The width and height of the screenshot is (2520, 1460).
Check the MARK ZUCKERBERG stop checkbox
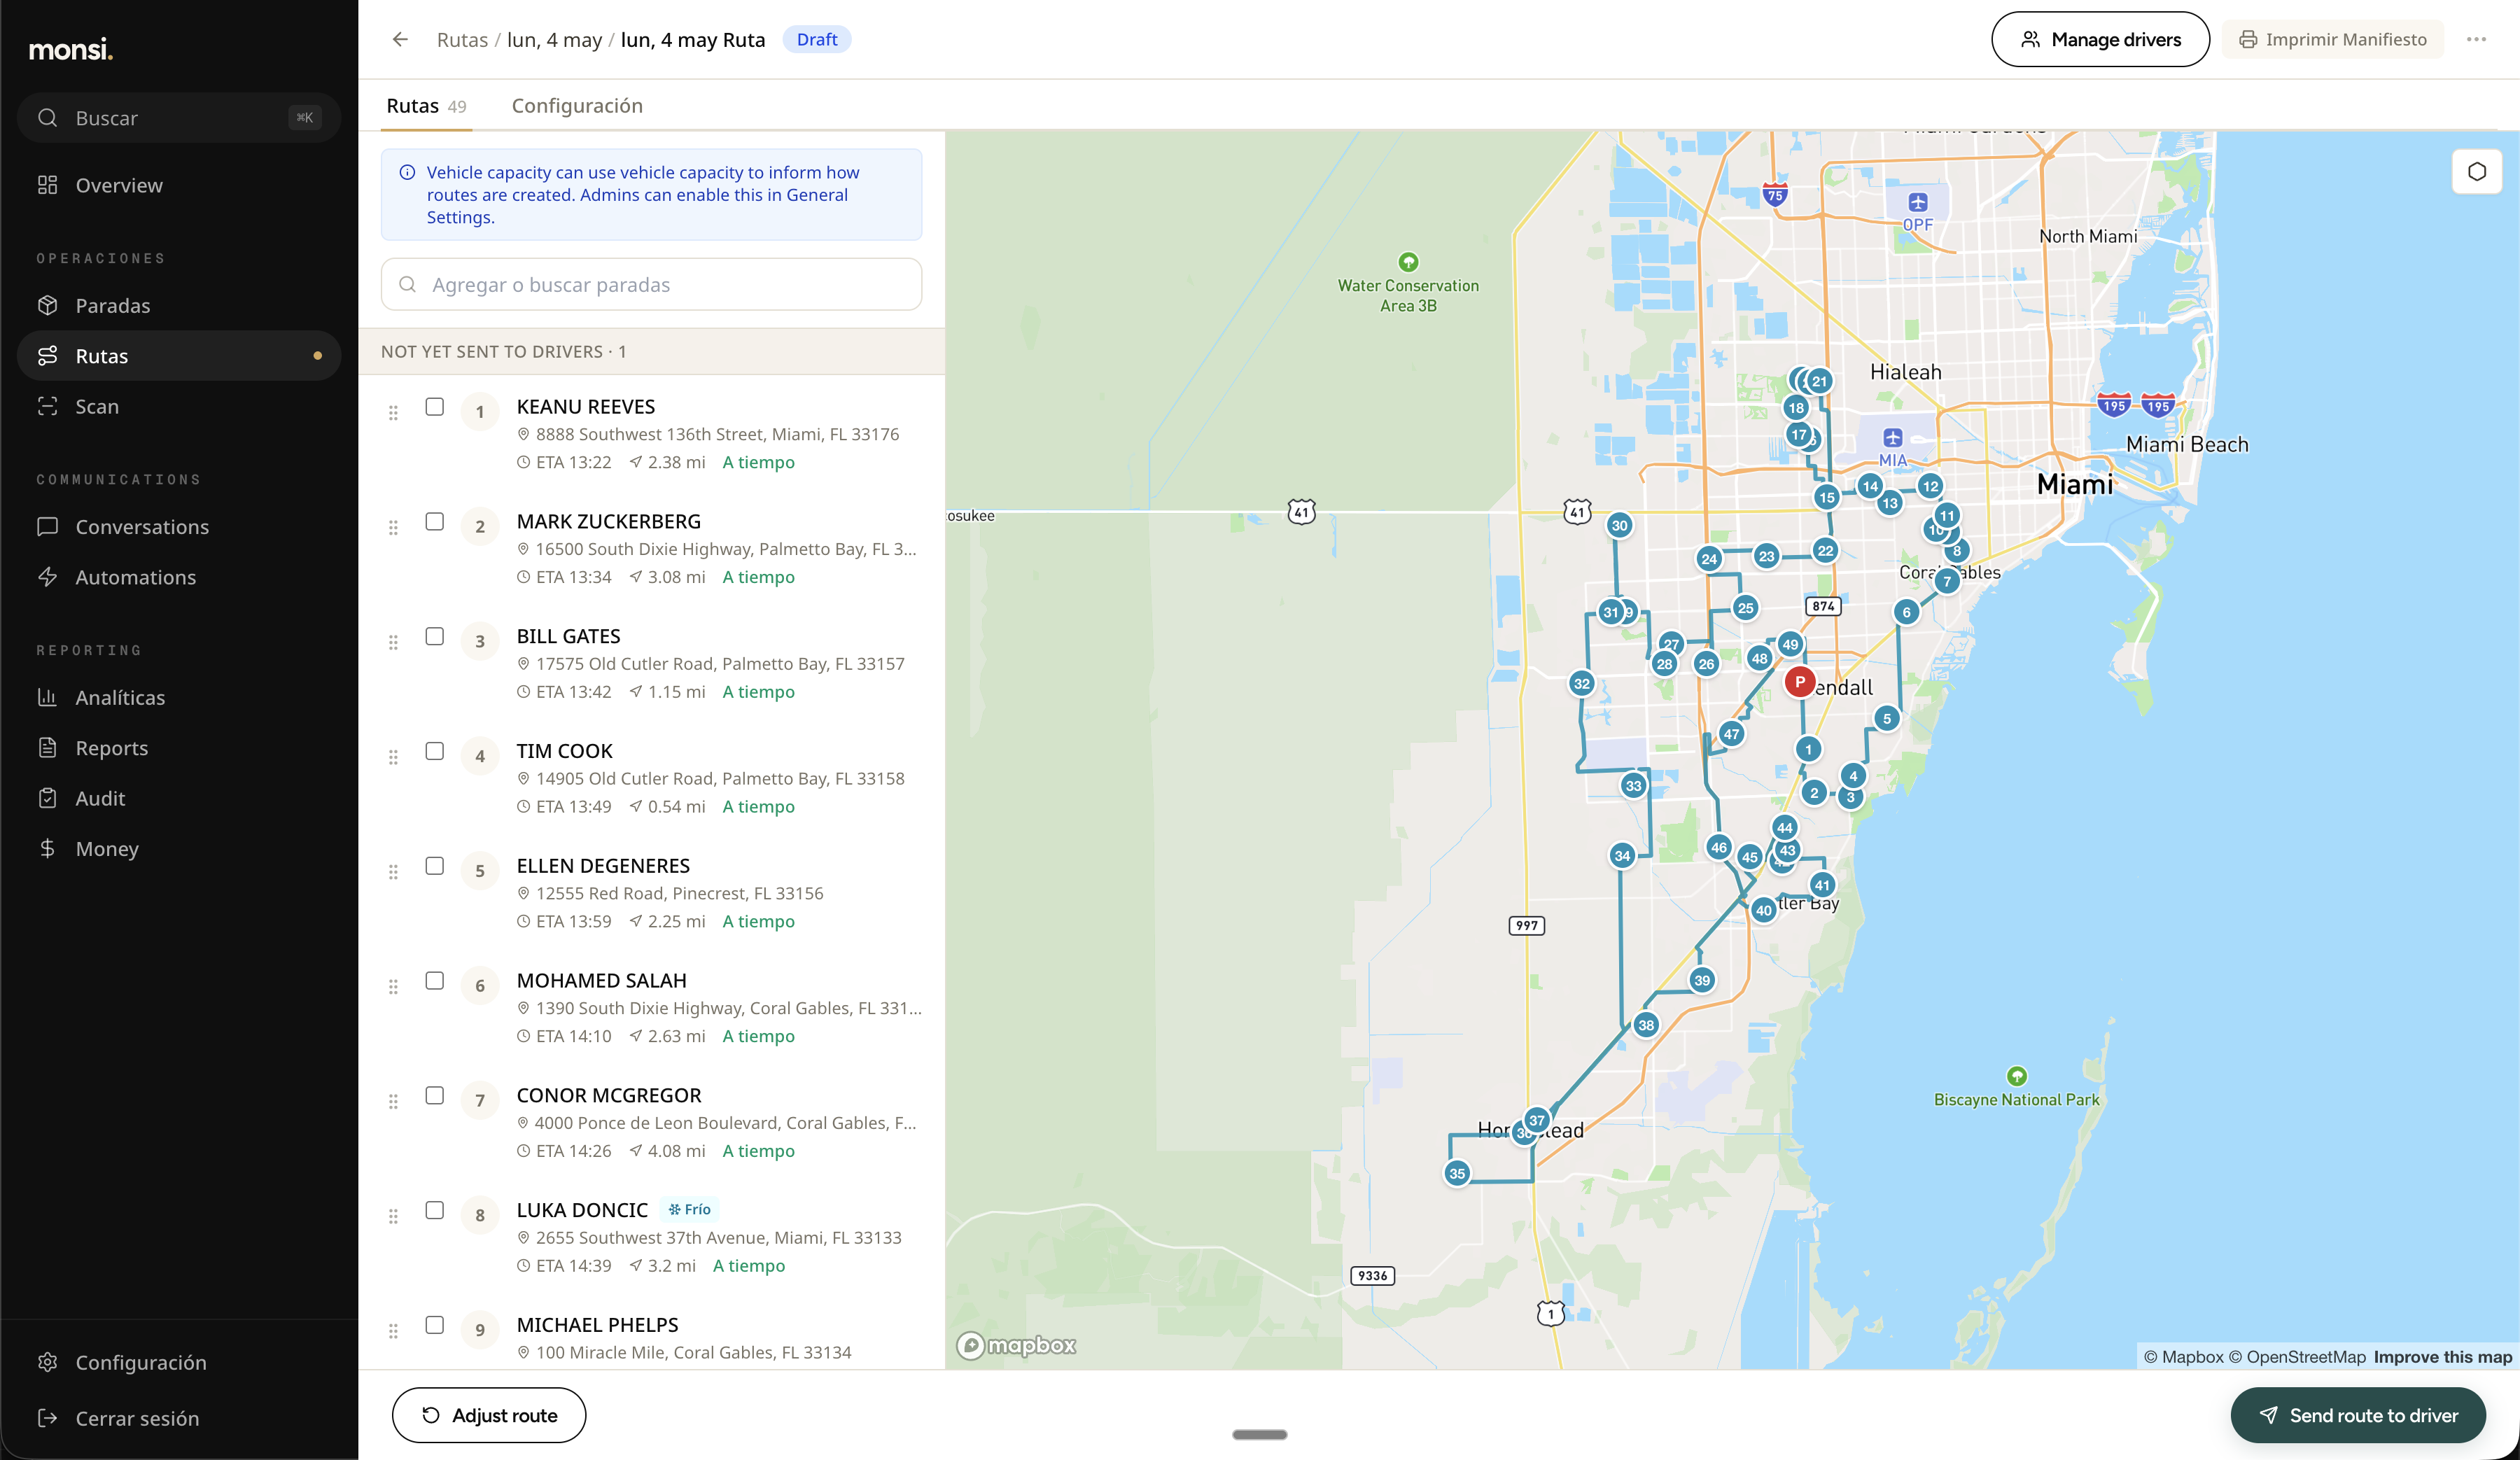click(x=434, y=521)
